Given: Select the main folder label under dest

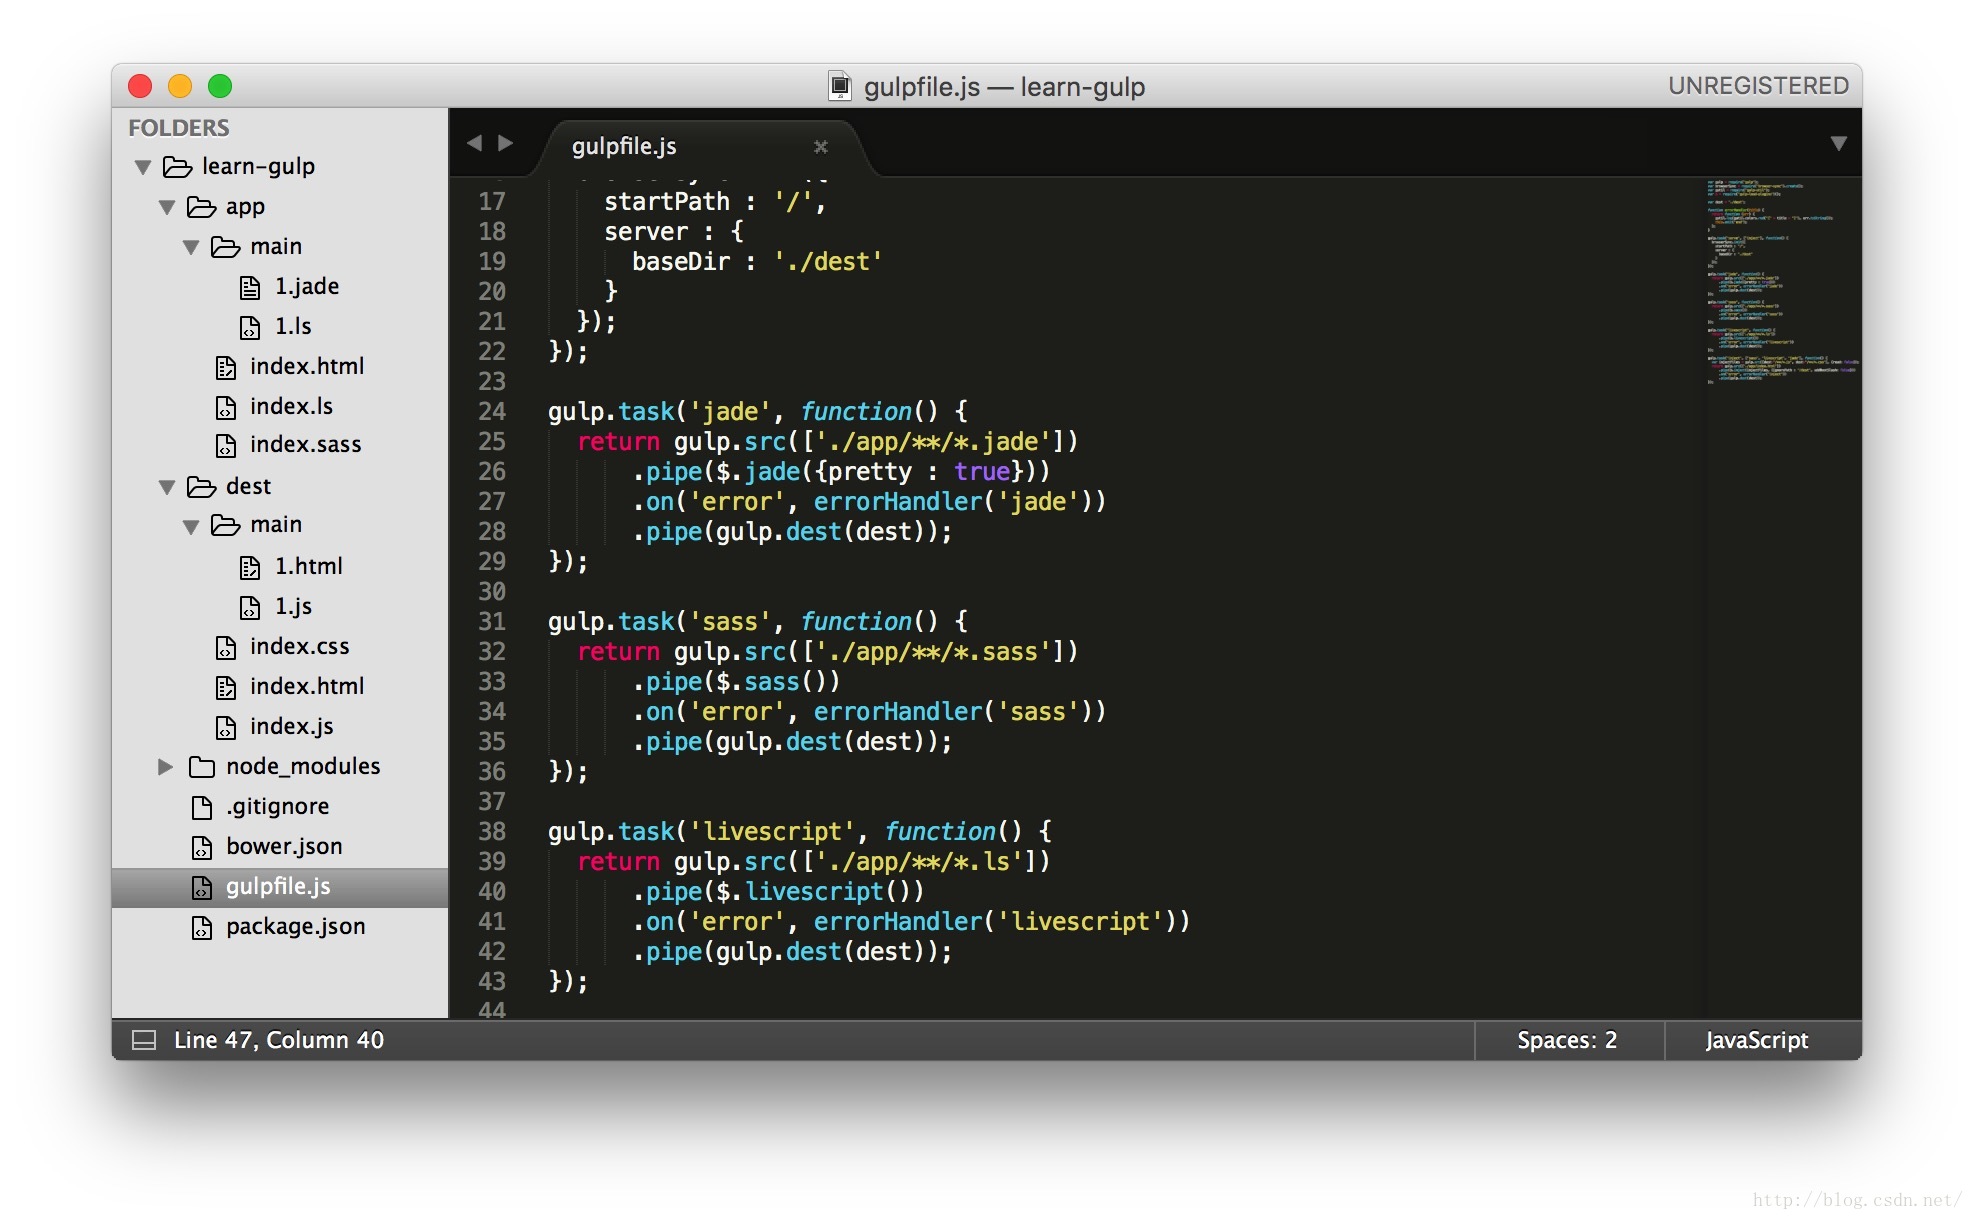Looking at the screenshot, I should point(276,524).
